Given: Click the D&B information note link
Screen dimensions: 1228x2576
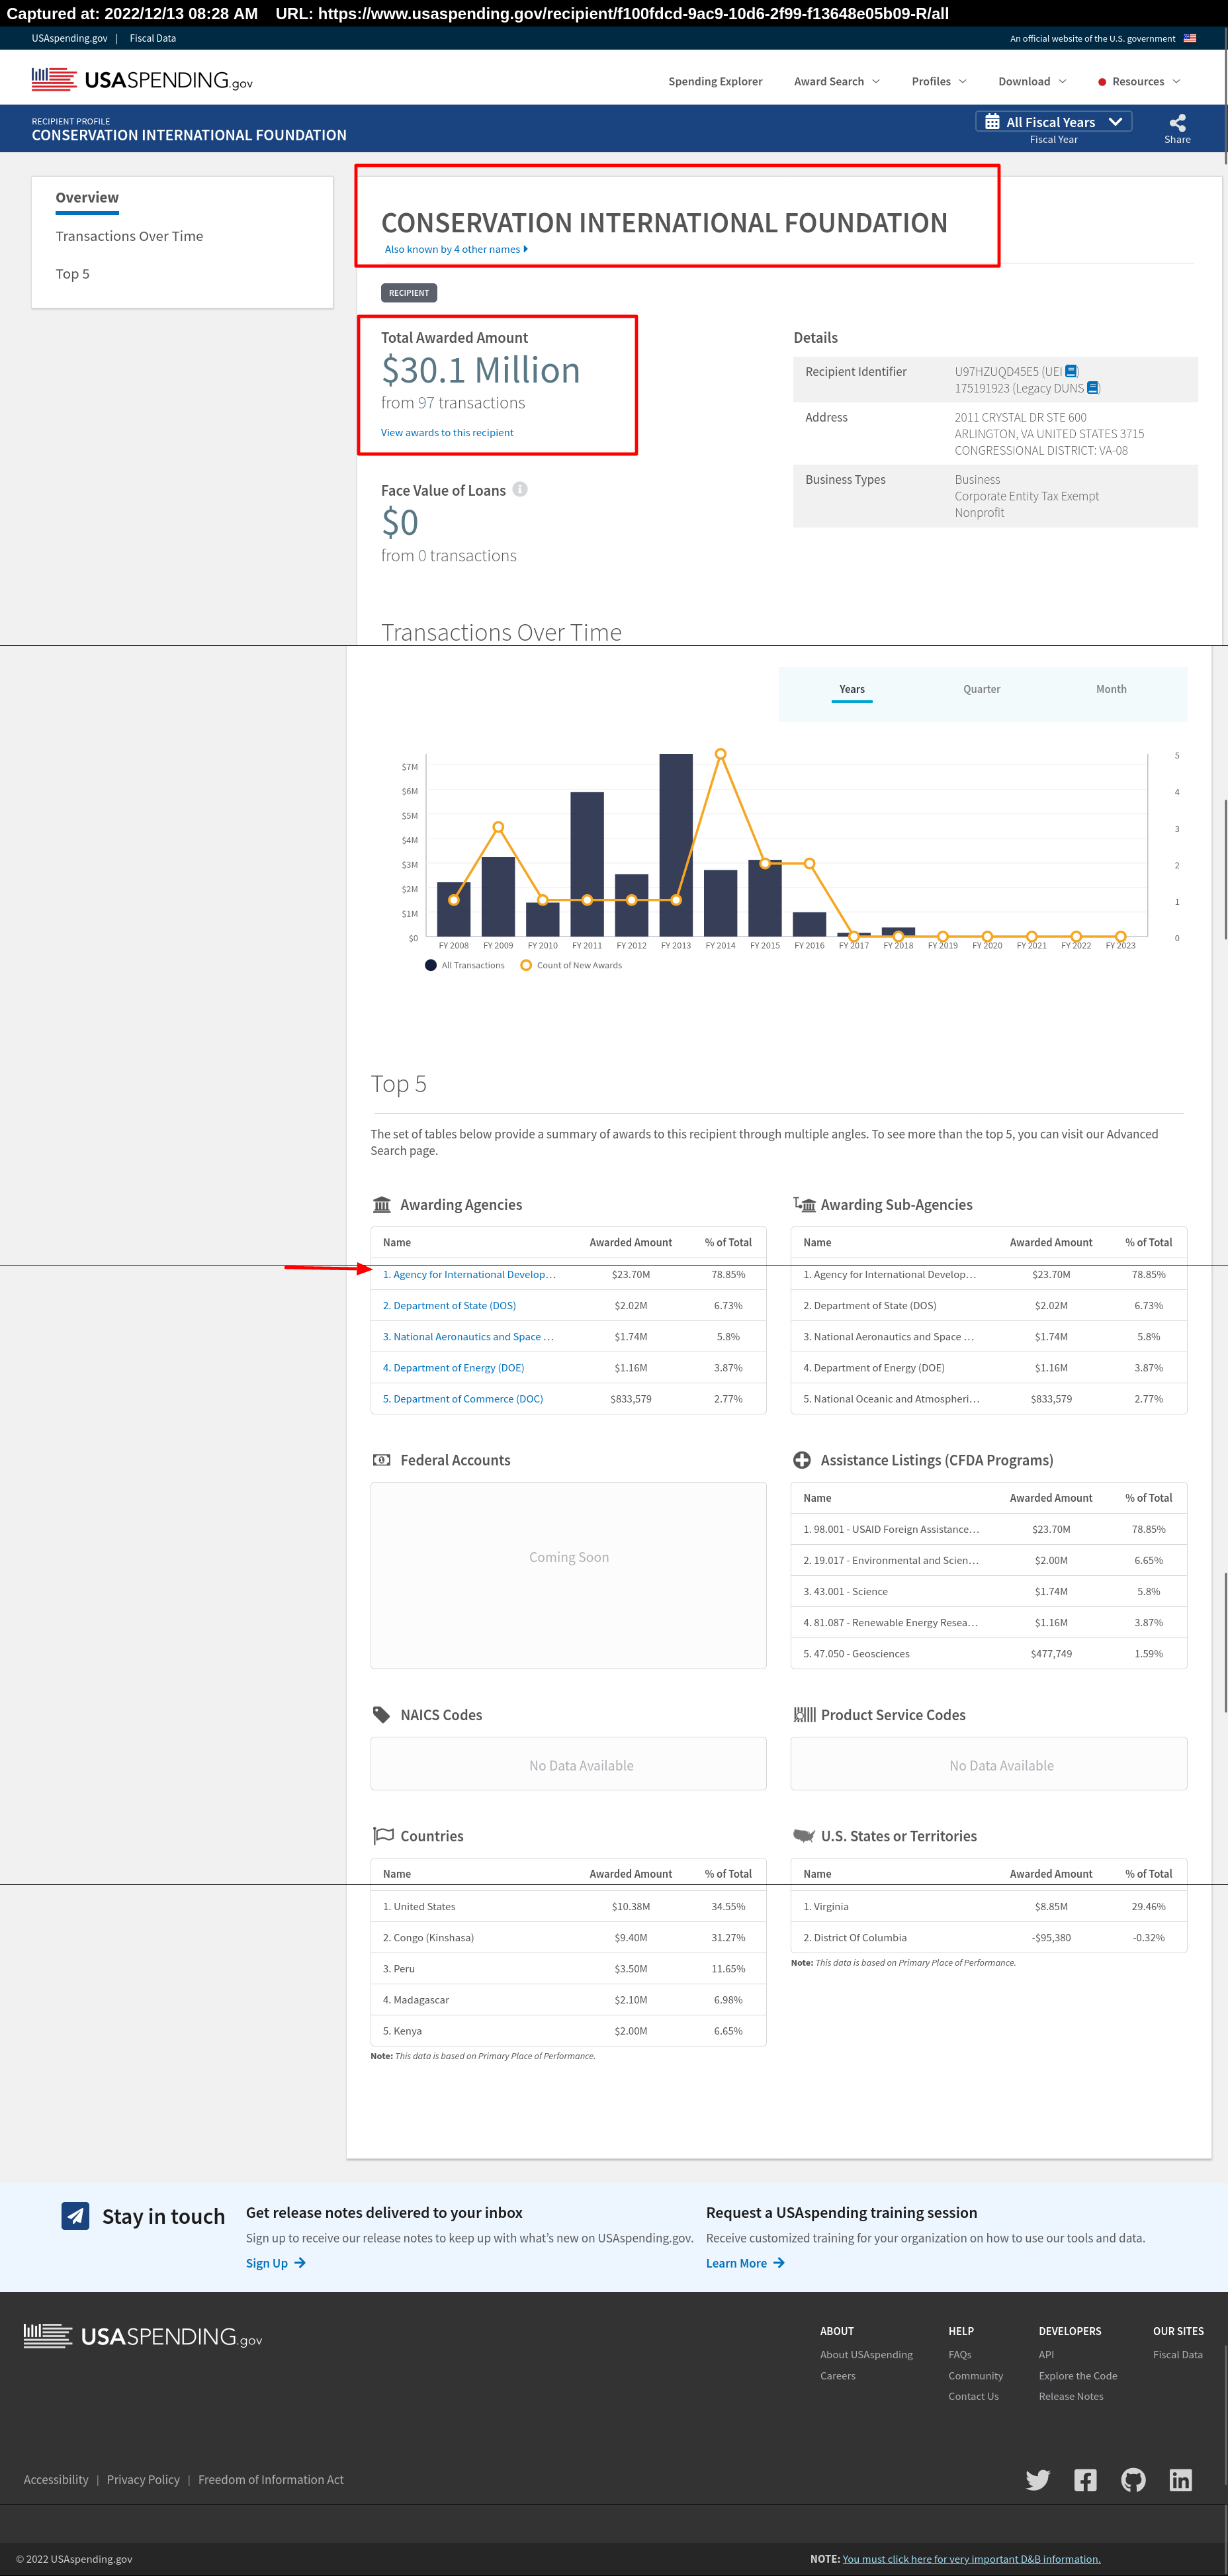Looking at the screenshot, I should [971, 2559].
